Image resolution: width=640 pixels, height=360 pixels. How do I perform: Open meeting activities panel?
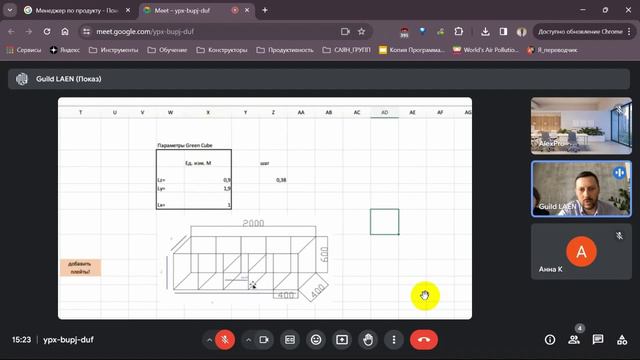coord(622,340)
